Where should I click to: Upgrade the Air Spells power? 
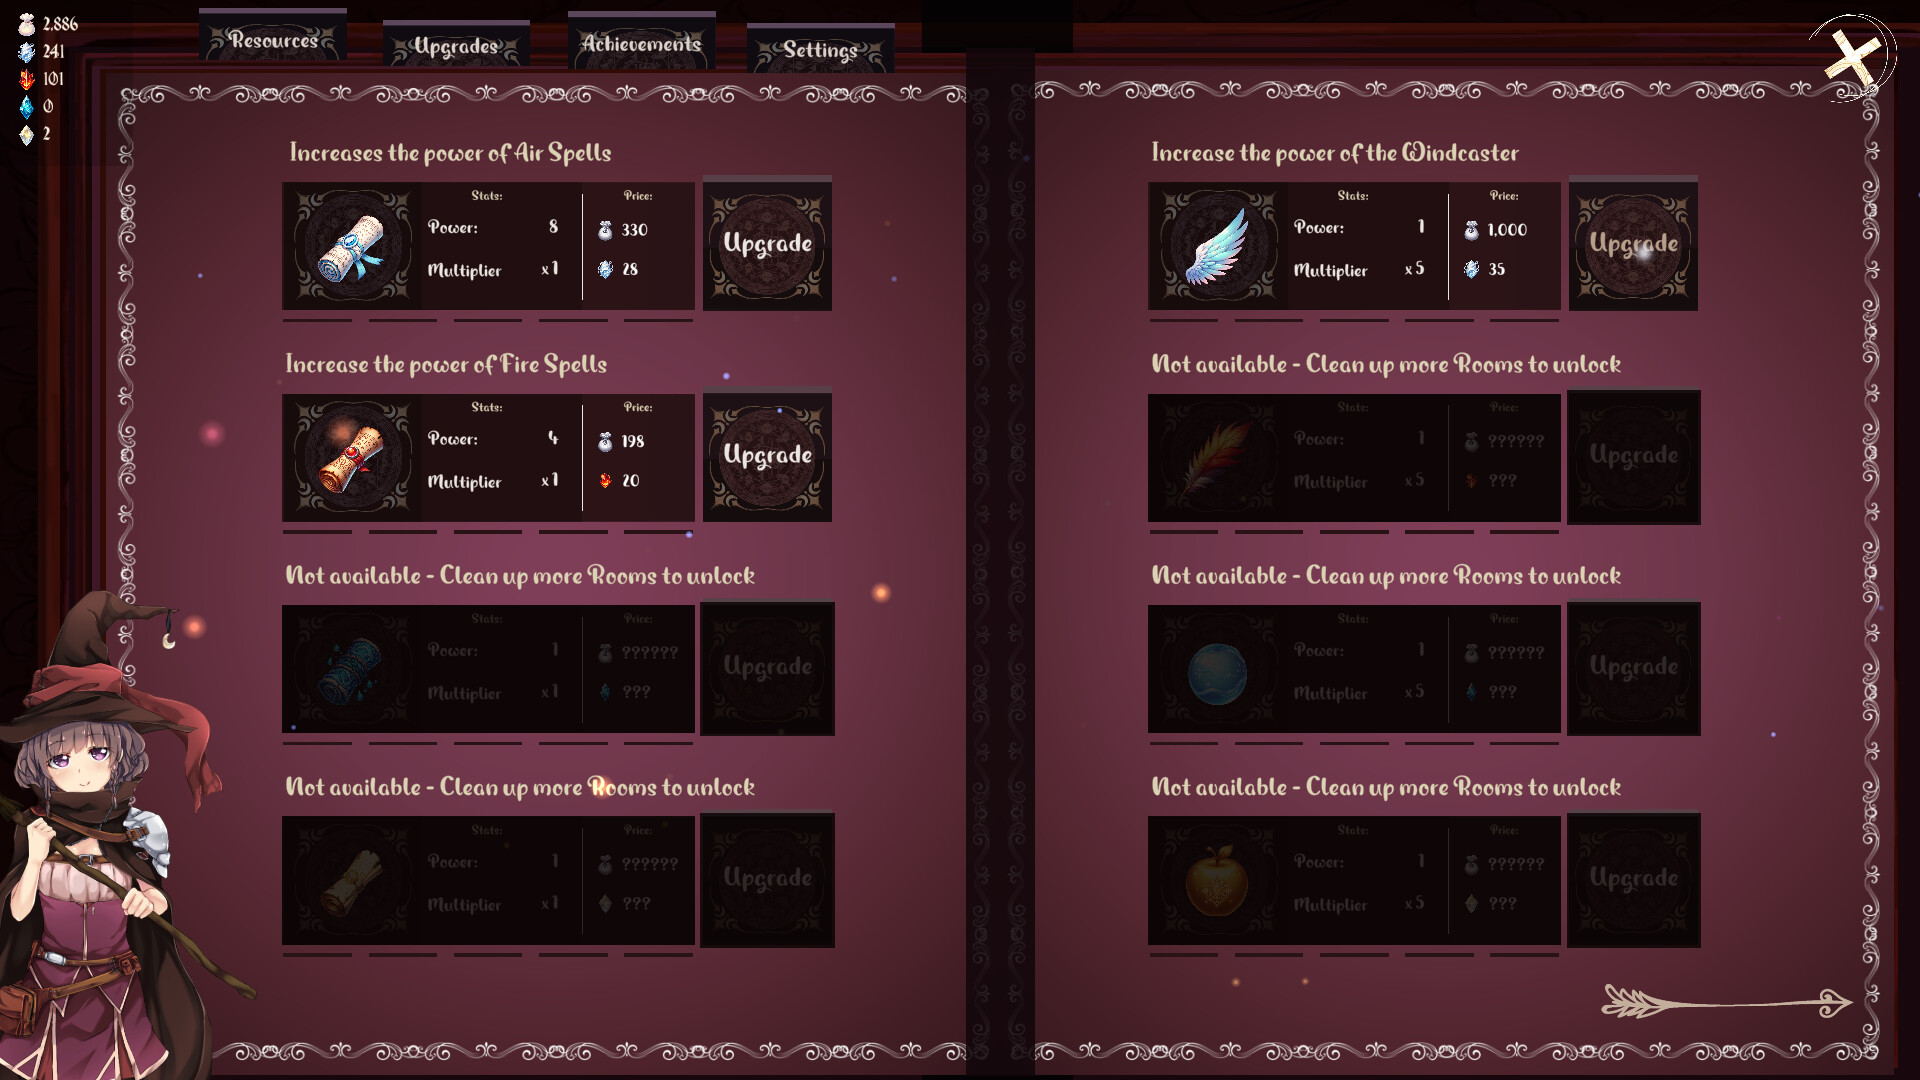767,244
